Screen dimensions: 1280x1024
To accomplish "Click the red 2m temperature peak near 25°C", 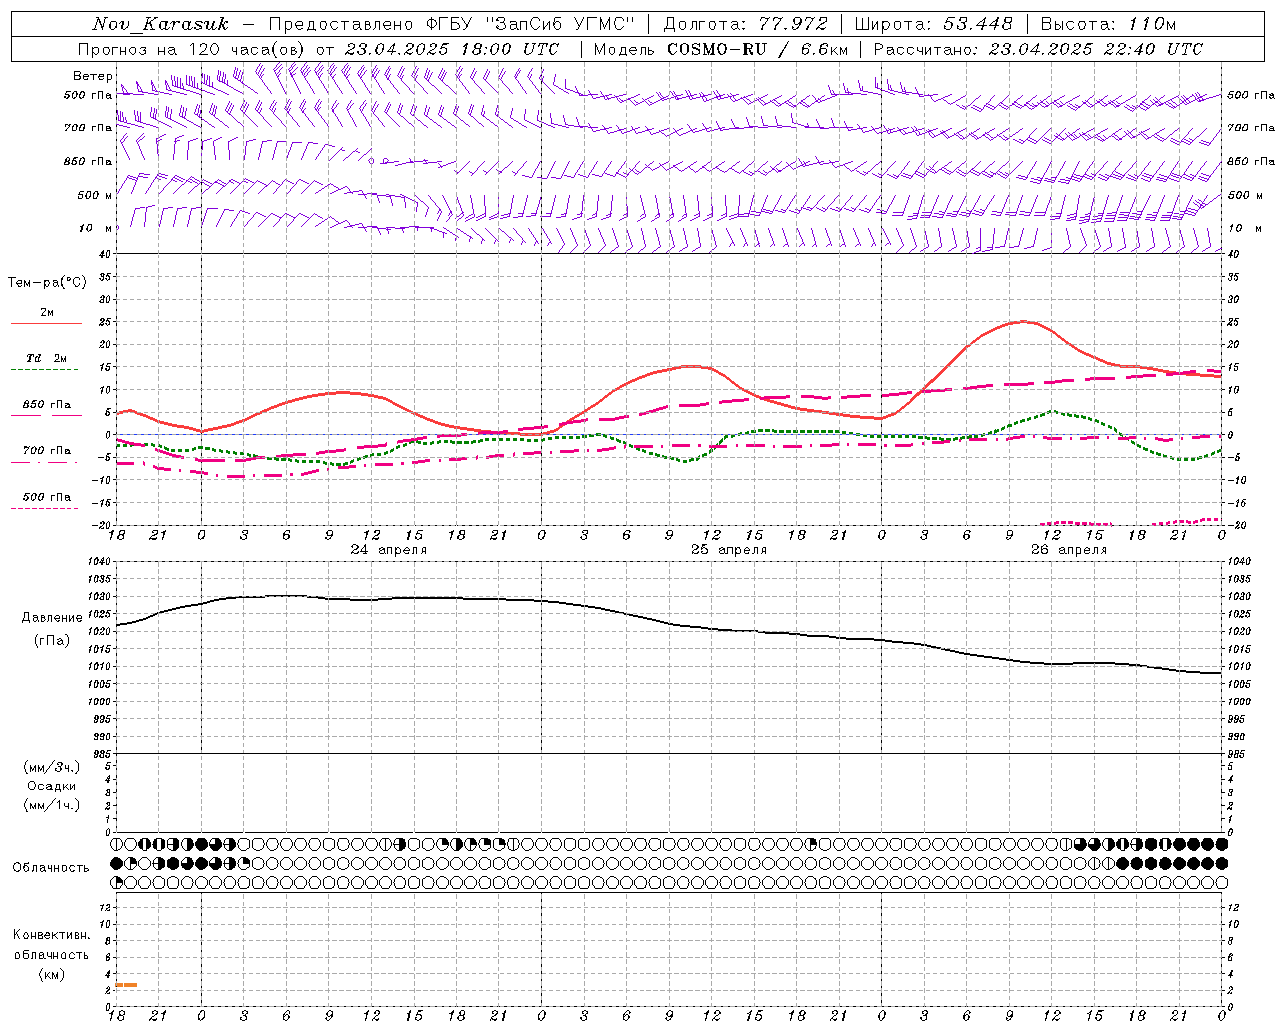I will point(1023,321).
